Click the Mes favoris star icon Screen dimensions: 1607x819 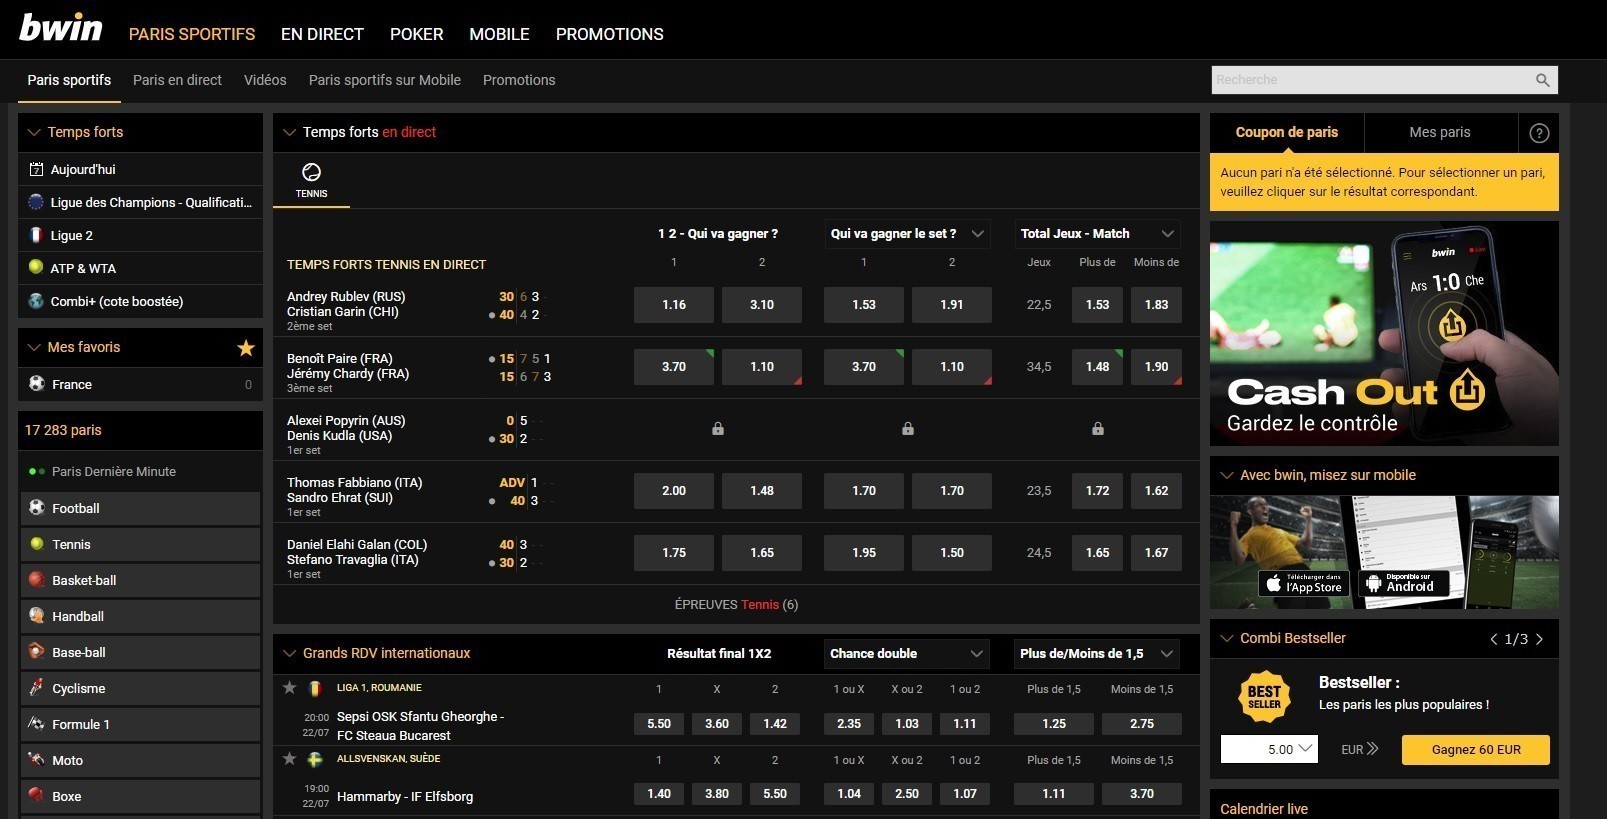246,348
